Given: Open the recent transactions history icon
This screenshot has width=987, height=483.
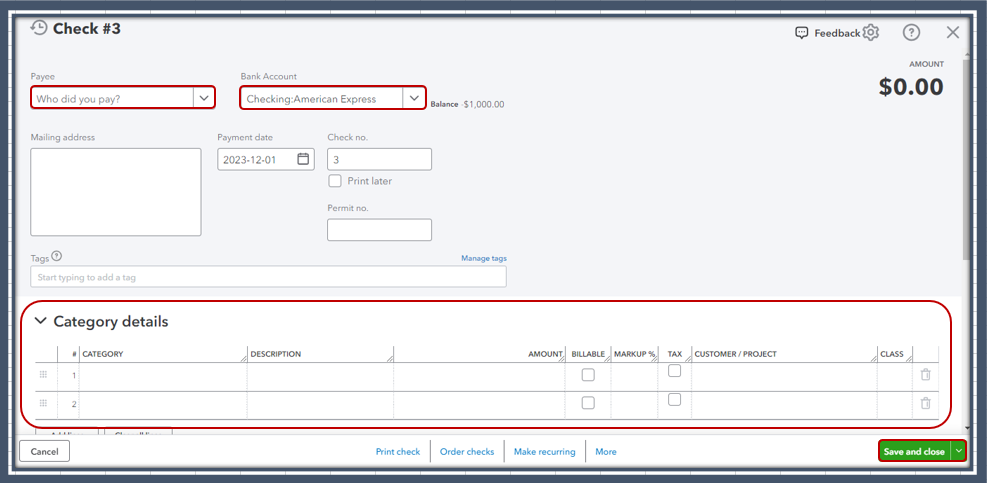Looking at the screenshot, I should 39,28.
